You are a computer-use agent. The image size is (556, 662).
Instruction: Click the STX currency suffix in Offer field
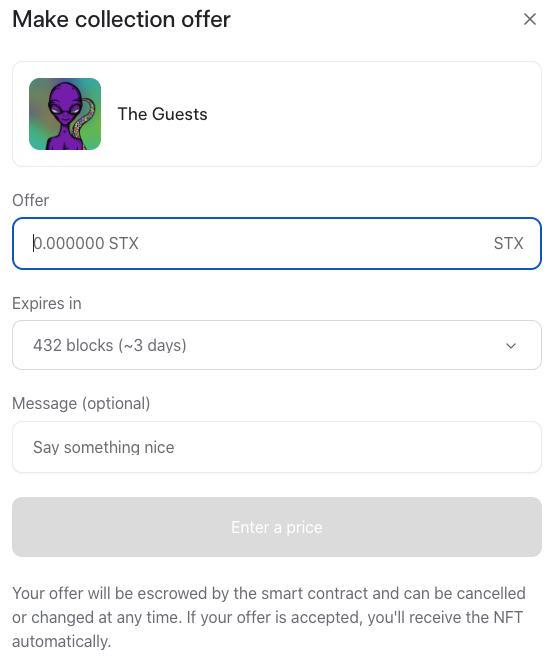coord(509,243)
